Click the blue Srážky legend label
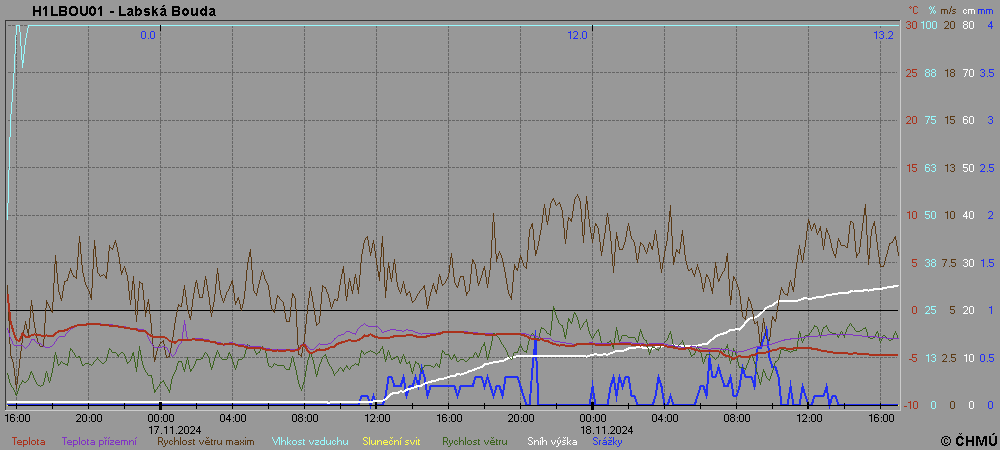This screenshot has width=1000, height=450. click(609, 441)
